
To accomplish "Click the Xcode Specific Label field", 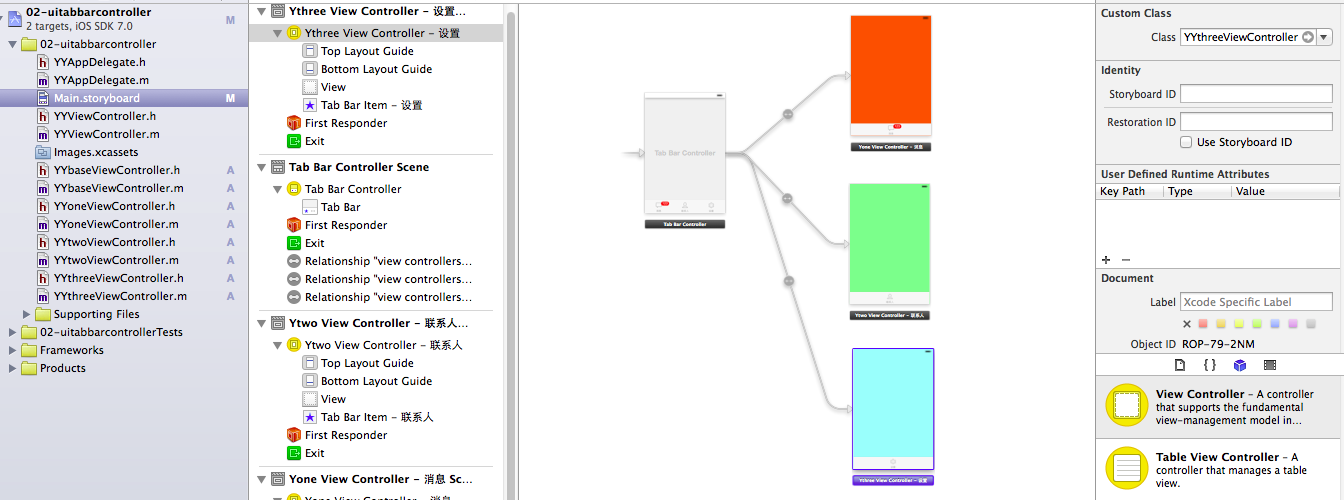I will coord(1257,302).
